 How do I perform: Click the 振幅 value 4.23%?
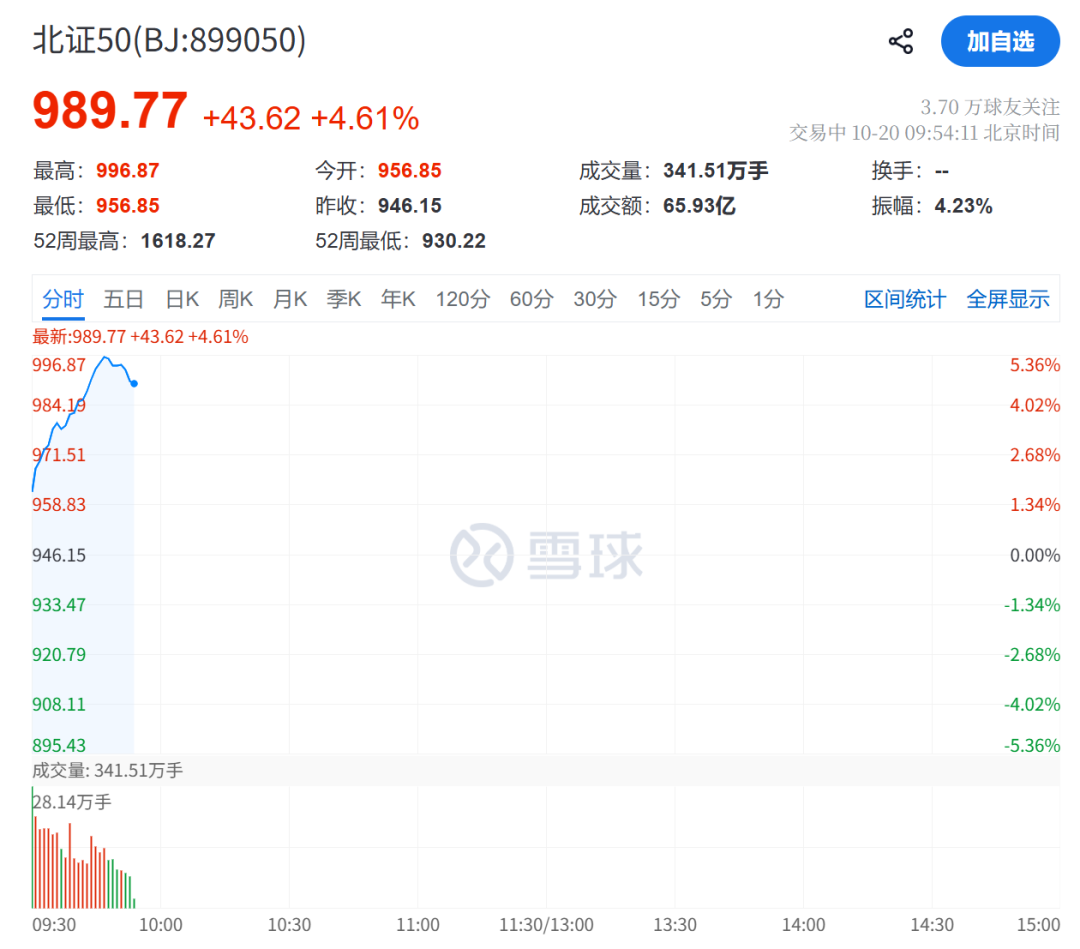(964, 205)
